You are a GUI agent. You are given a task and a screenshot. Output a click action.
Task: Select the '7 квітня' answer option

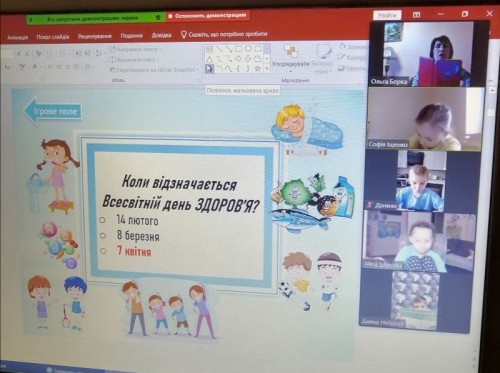click(134, 251)
